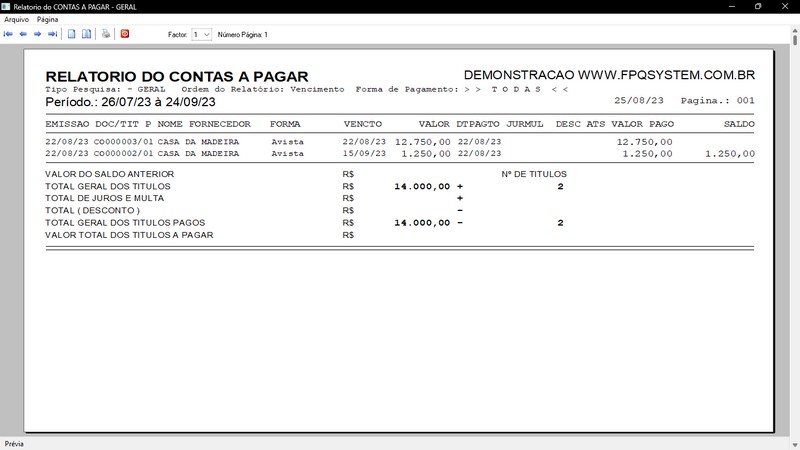The width and height of the screenshot is (800, 450).
Task: Click document C0000002/01 in second row
Action: [x=123, y=154]
